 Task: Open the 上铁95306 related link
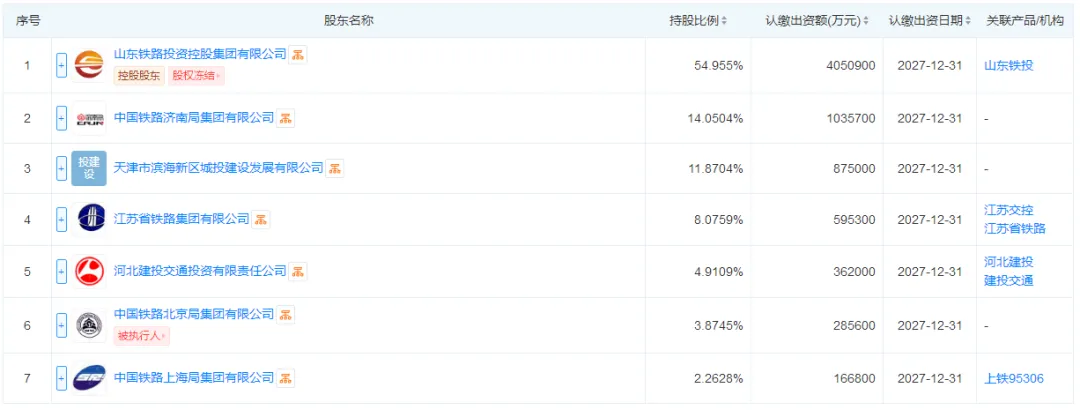click(1014, 378)
